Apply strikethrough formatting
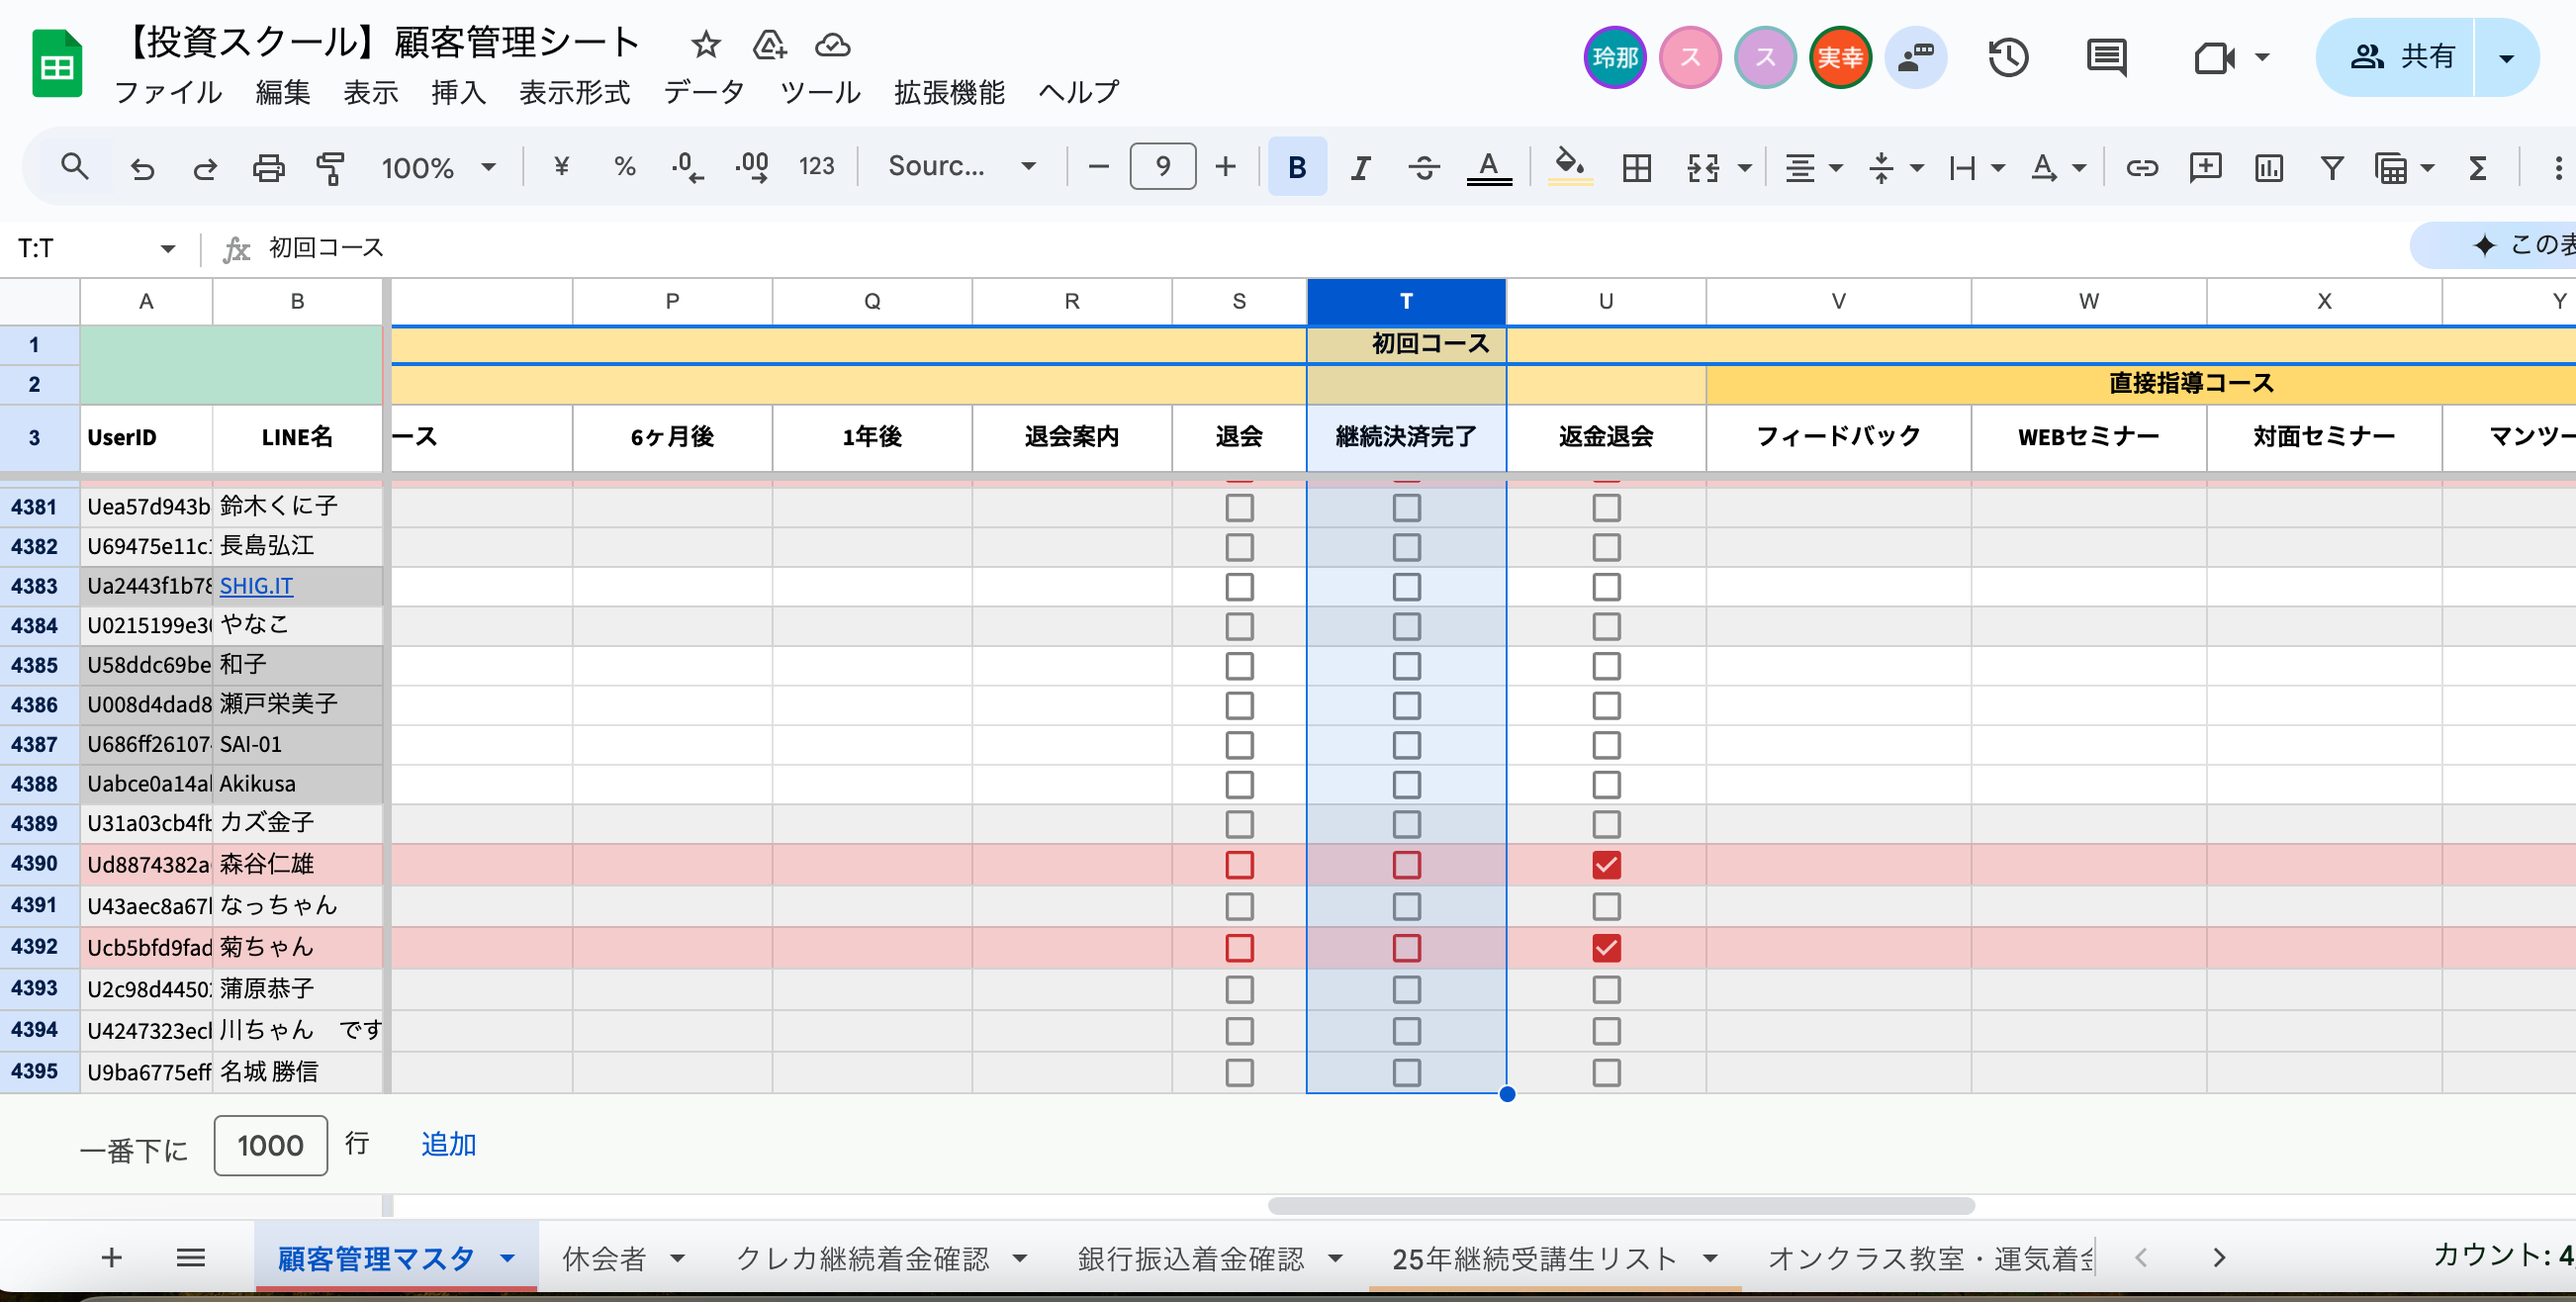 click(x=1424, y=167)
